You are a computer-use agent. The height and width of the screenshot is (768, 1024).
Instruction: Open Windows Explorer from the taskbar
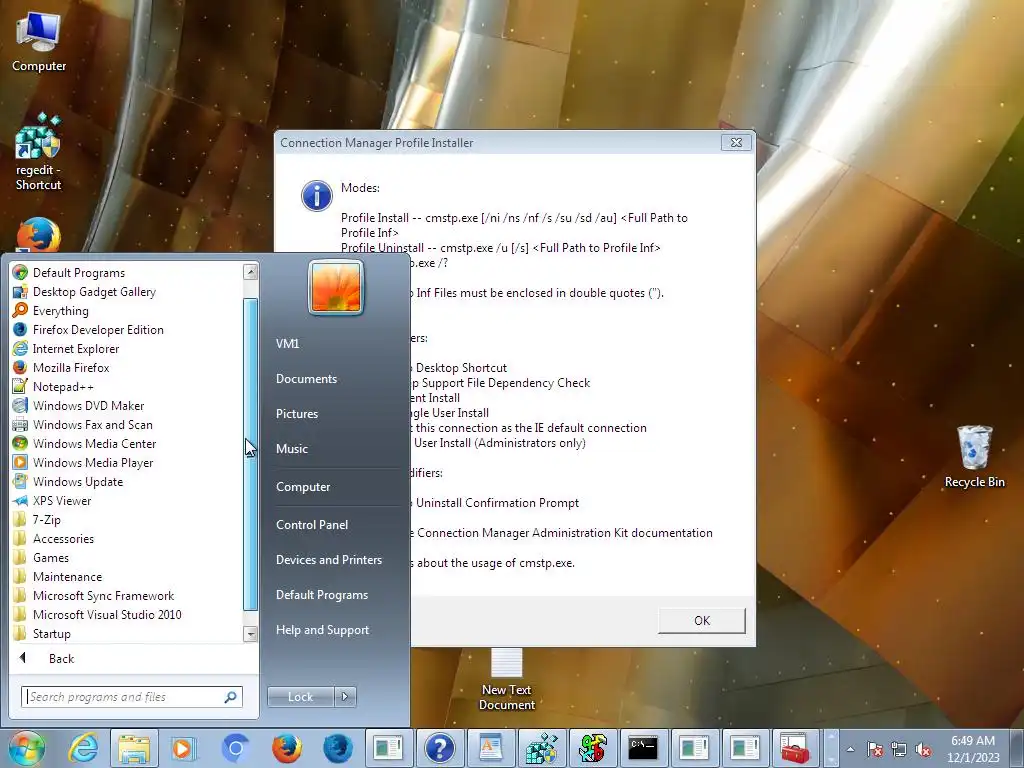coord(134,748)
